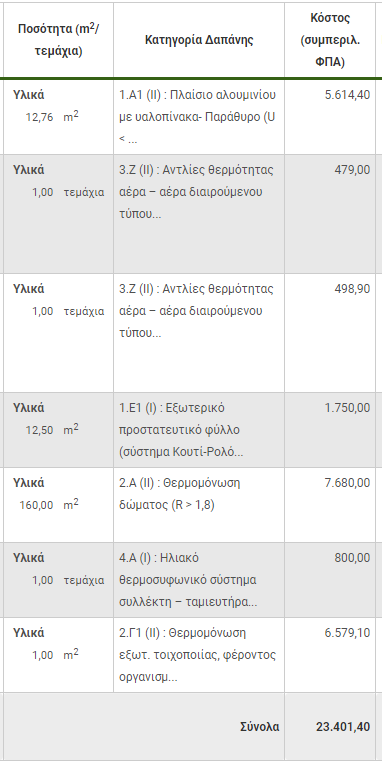Click the 5.614,40 cost cell
The width and height of the screenshot is (382, 765).
pyautogui.click(x=347, y=95)
